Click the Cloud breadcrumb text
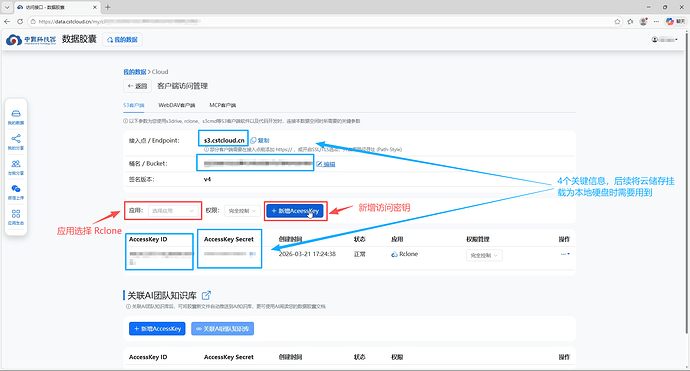The image size is (690, 371). (160, 72)
